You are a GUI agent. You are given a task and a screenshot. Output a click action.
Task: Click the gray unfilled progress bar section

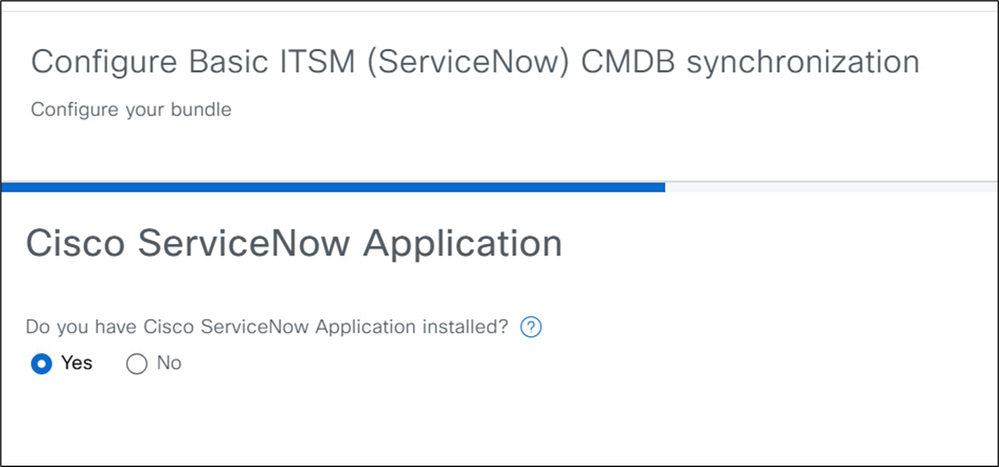coord(830,187)
